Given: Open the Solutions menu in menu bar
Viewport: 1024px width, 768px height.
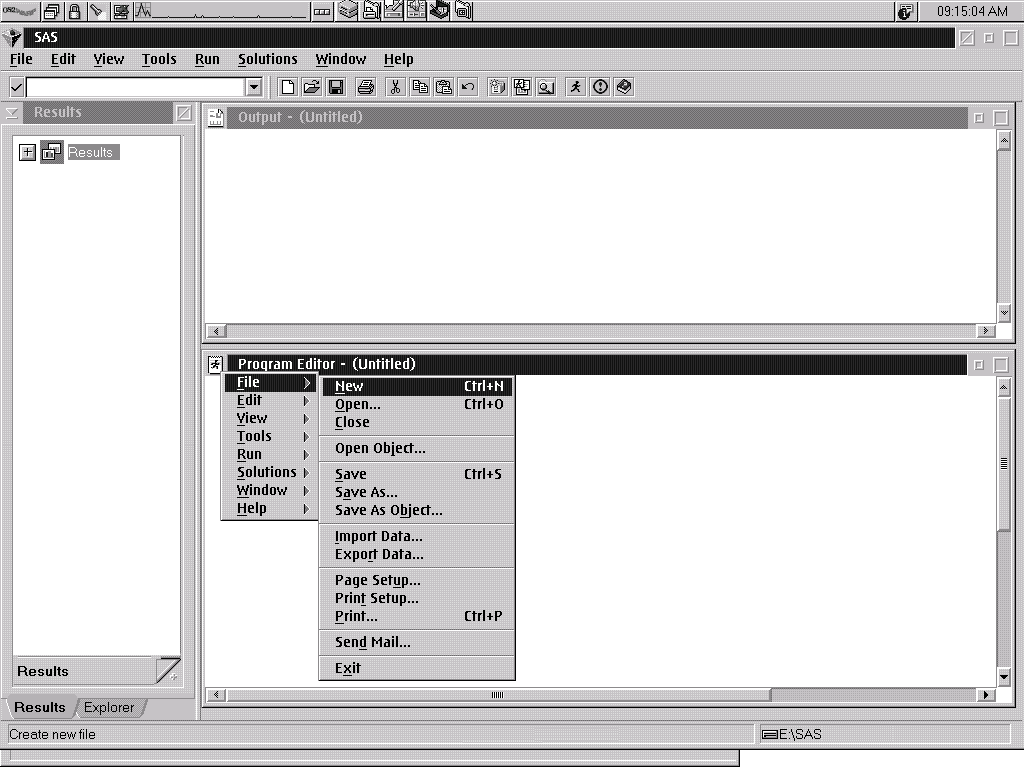Looking at the screenshot, I should (267, 59).
